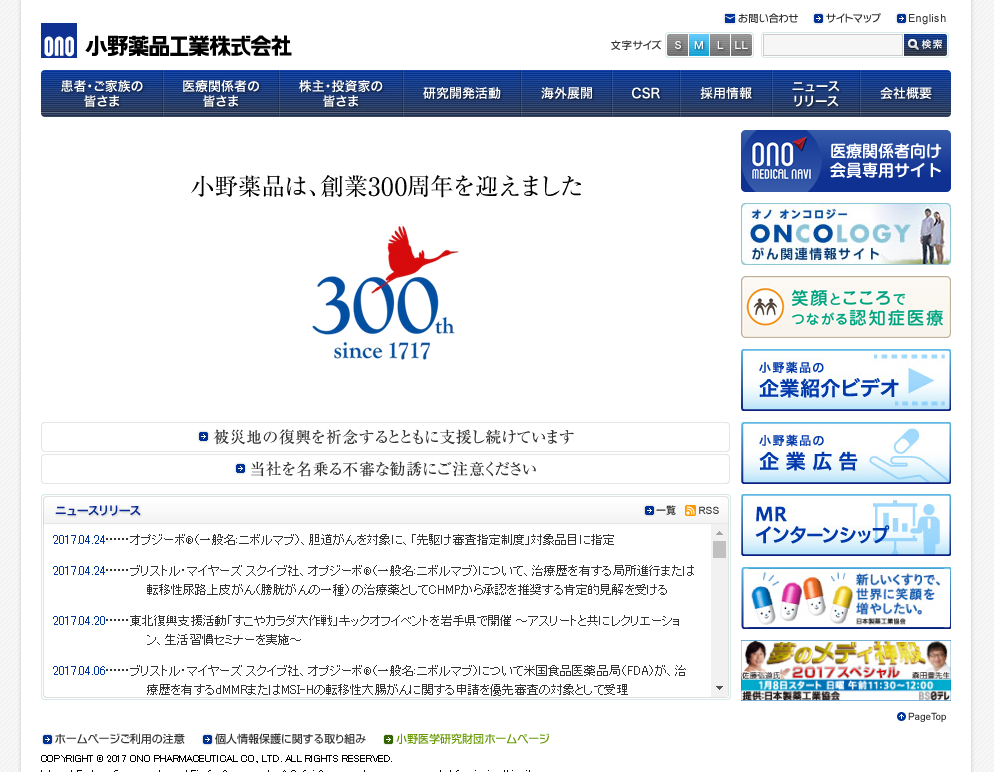Open ONO Medical Navi banner

846,161
